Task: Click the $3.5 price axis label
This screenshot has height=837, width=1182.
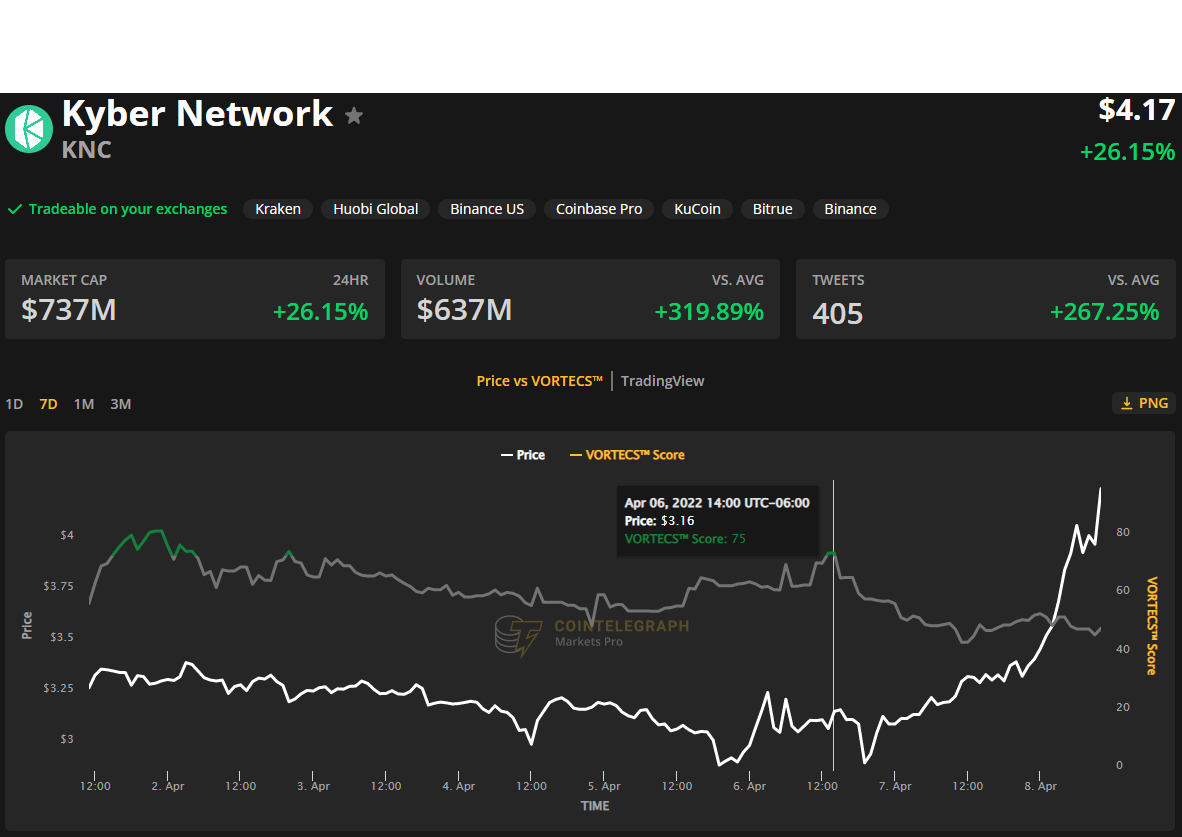Action: [62, 637]
